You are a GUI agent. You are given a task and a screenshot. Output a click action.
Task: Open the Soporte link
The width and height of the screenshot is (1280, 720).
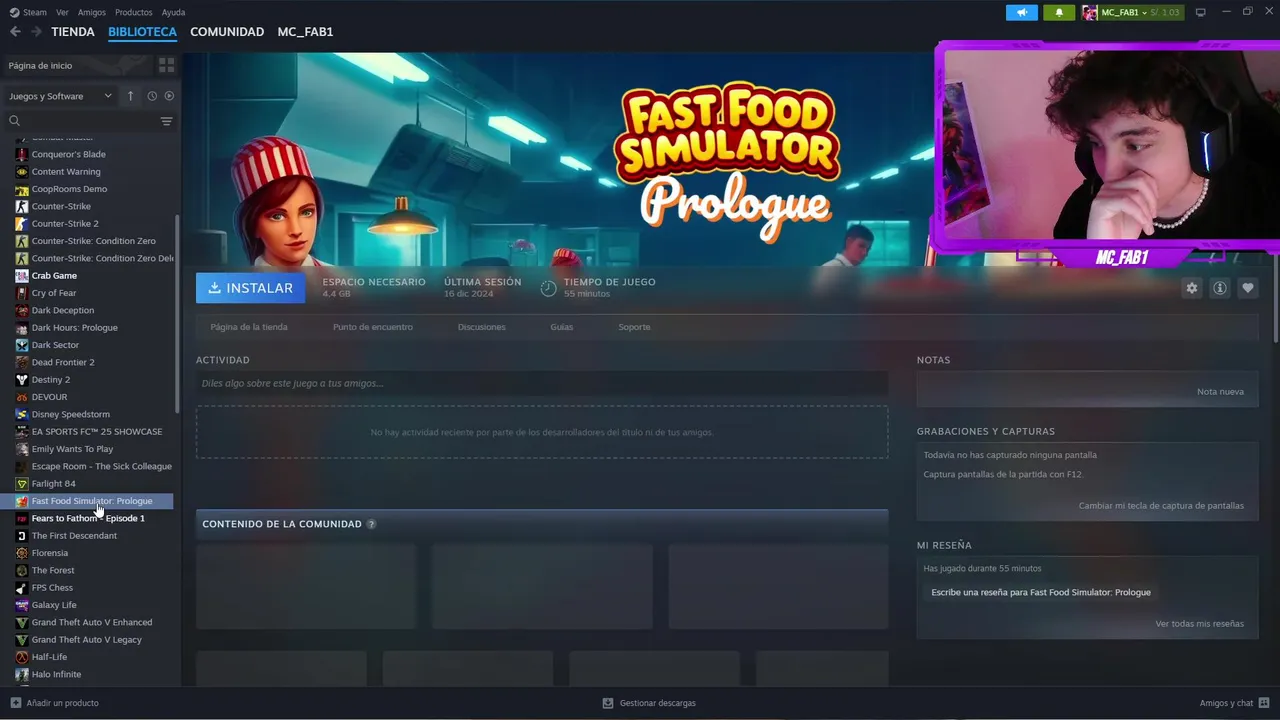(634, 327)
